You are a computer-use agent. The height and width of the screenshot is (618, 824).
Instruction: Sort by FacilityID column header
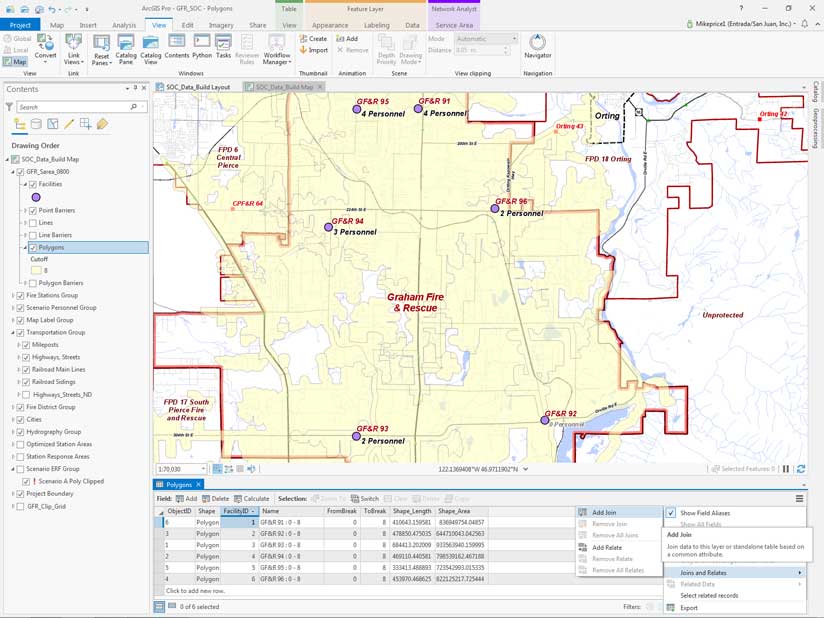click(x=240, y=511)
